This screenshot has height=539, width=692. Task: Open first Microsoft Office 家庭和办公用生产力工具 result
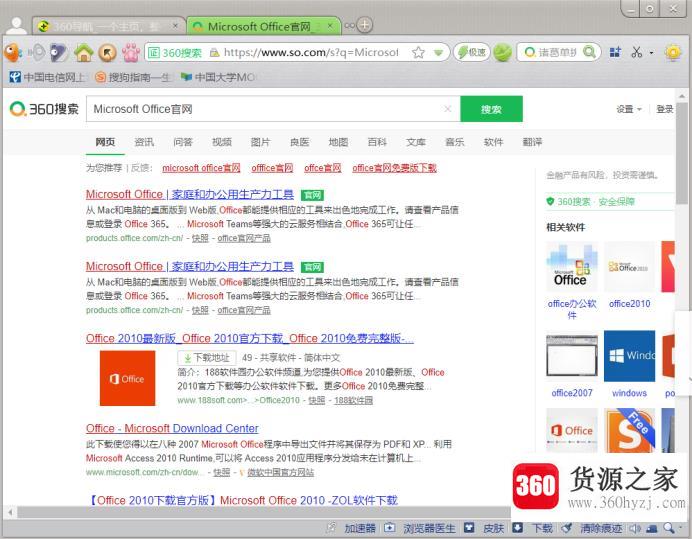[190, 194]
